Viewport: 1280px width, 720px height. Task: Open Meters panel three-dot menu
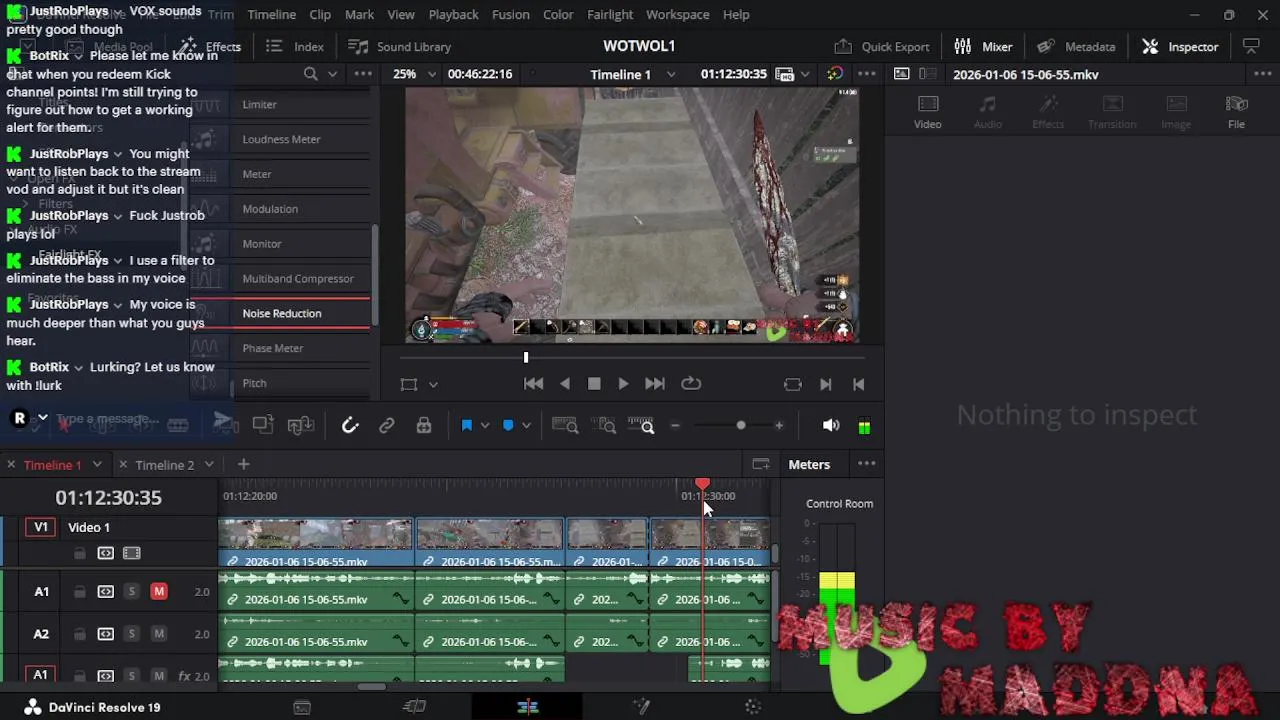point(866,464)
